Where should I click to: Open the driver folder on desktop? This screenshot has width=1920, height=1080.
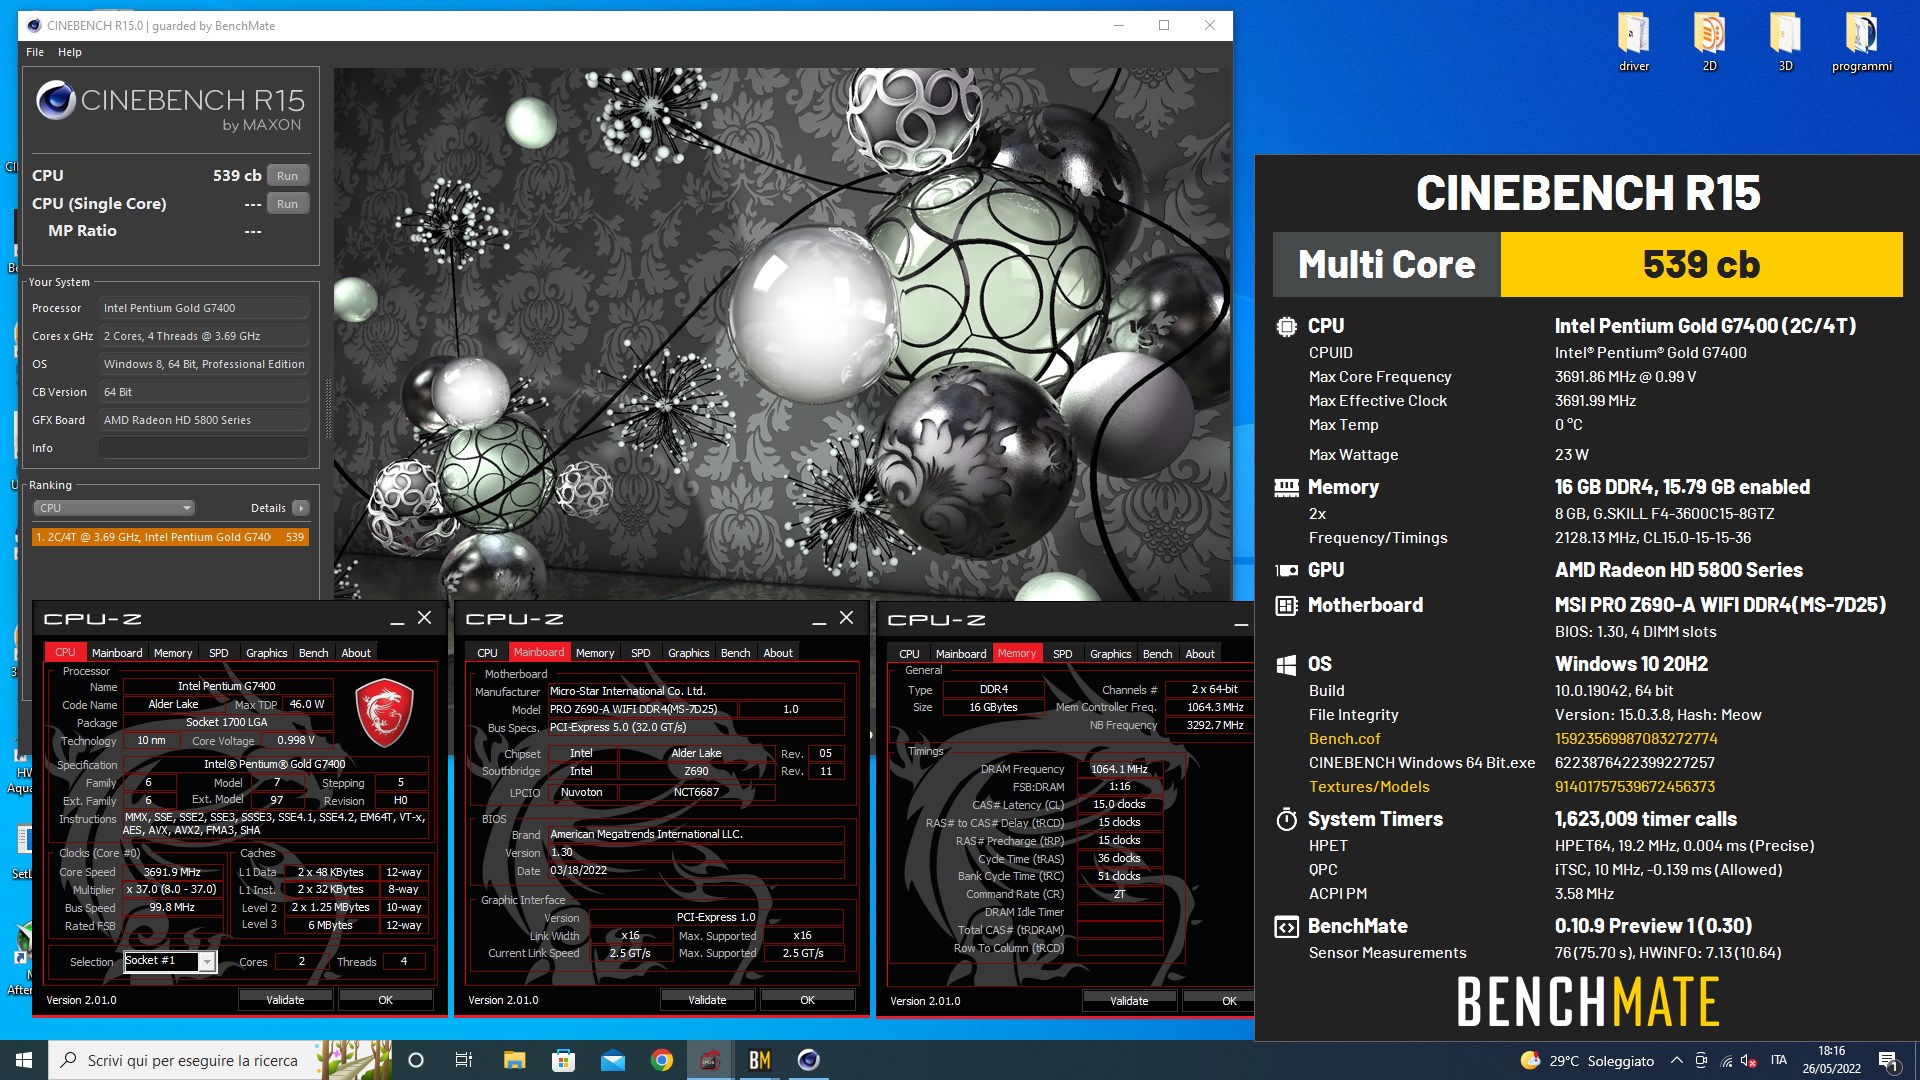pos(1634,42)
